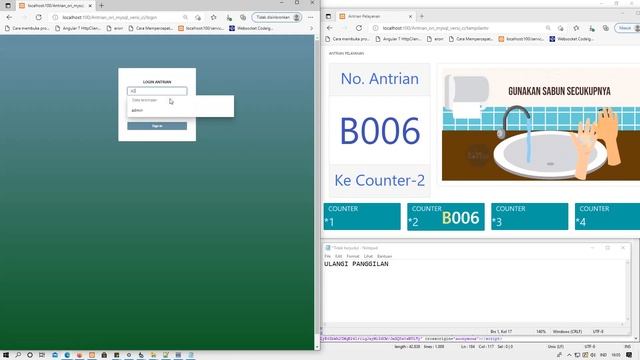This screenshot has width=640, height=360.
Task: Open the left browser settings ellipsis menu
Action: [311, 17]
